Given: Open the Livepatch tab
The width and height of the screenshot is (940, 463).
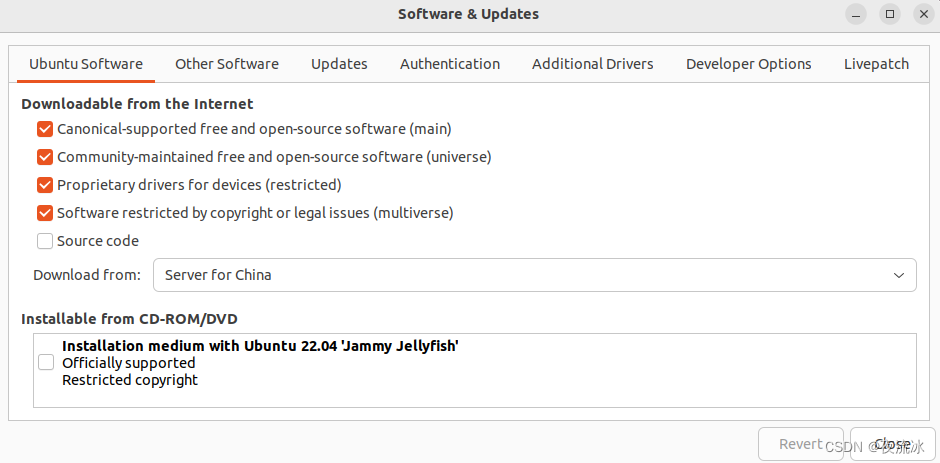Looking at the screenshot, I should click(x=876, y=64).
